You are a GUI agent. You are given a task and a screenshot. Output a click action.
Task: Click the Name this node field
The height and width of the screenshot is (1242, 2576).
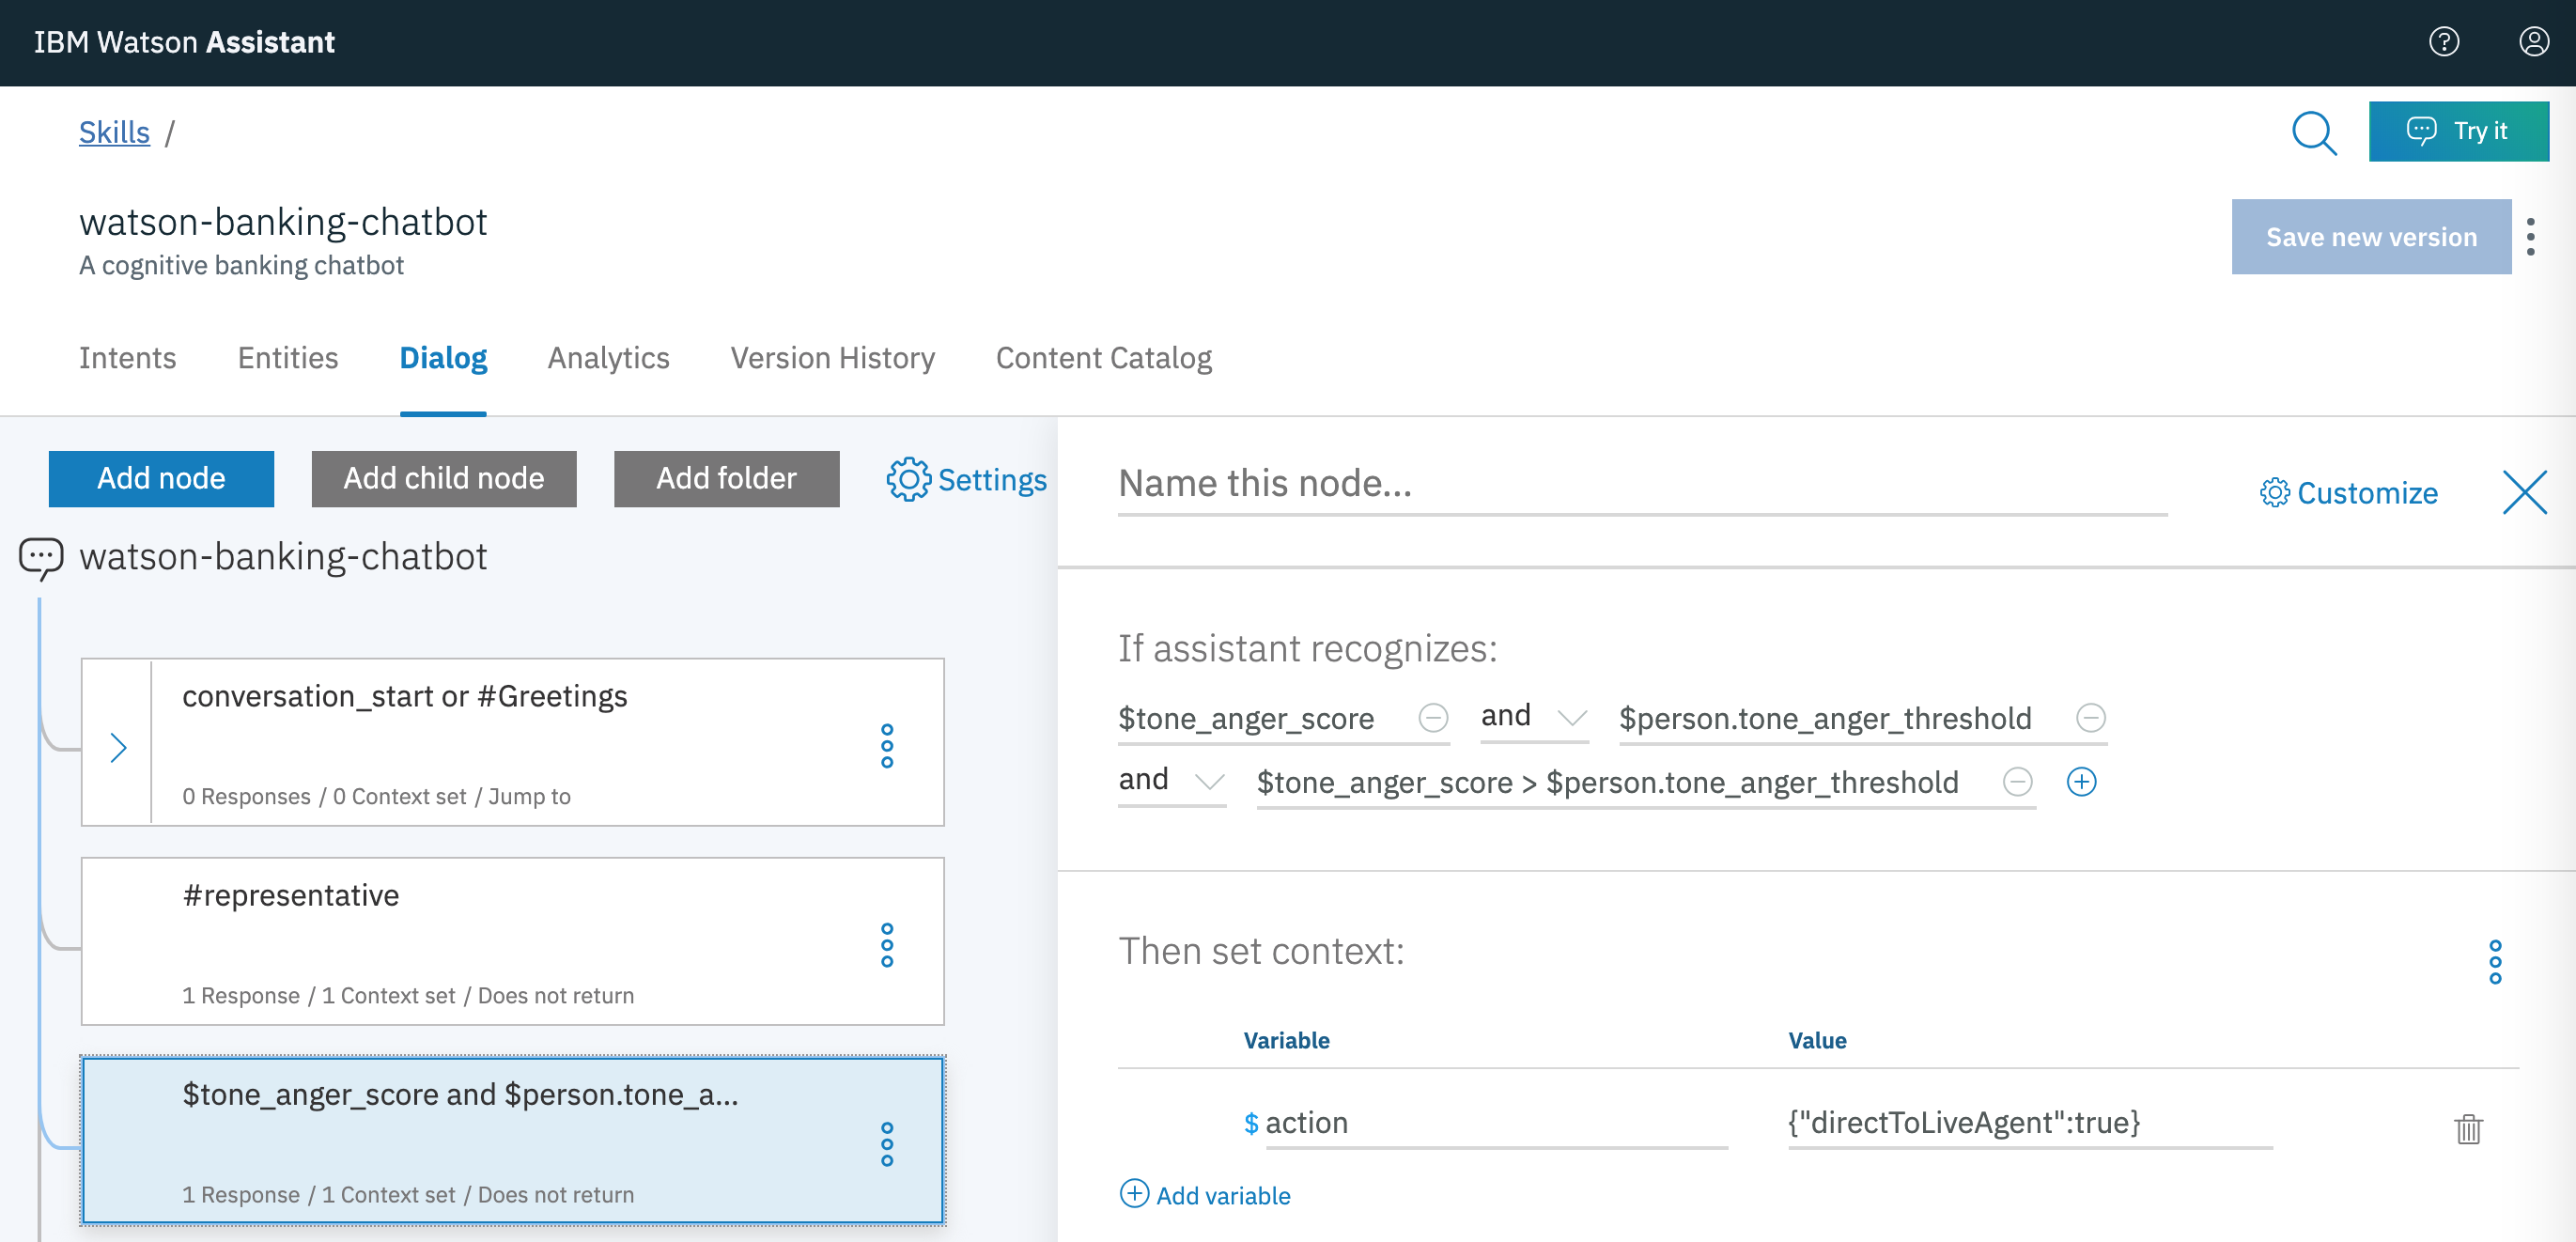(x=1640, y=484)
